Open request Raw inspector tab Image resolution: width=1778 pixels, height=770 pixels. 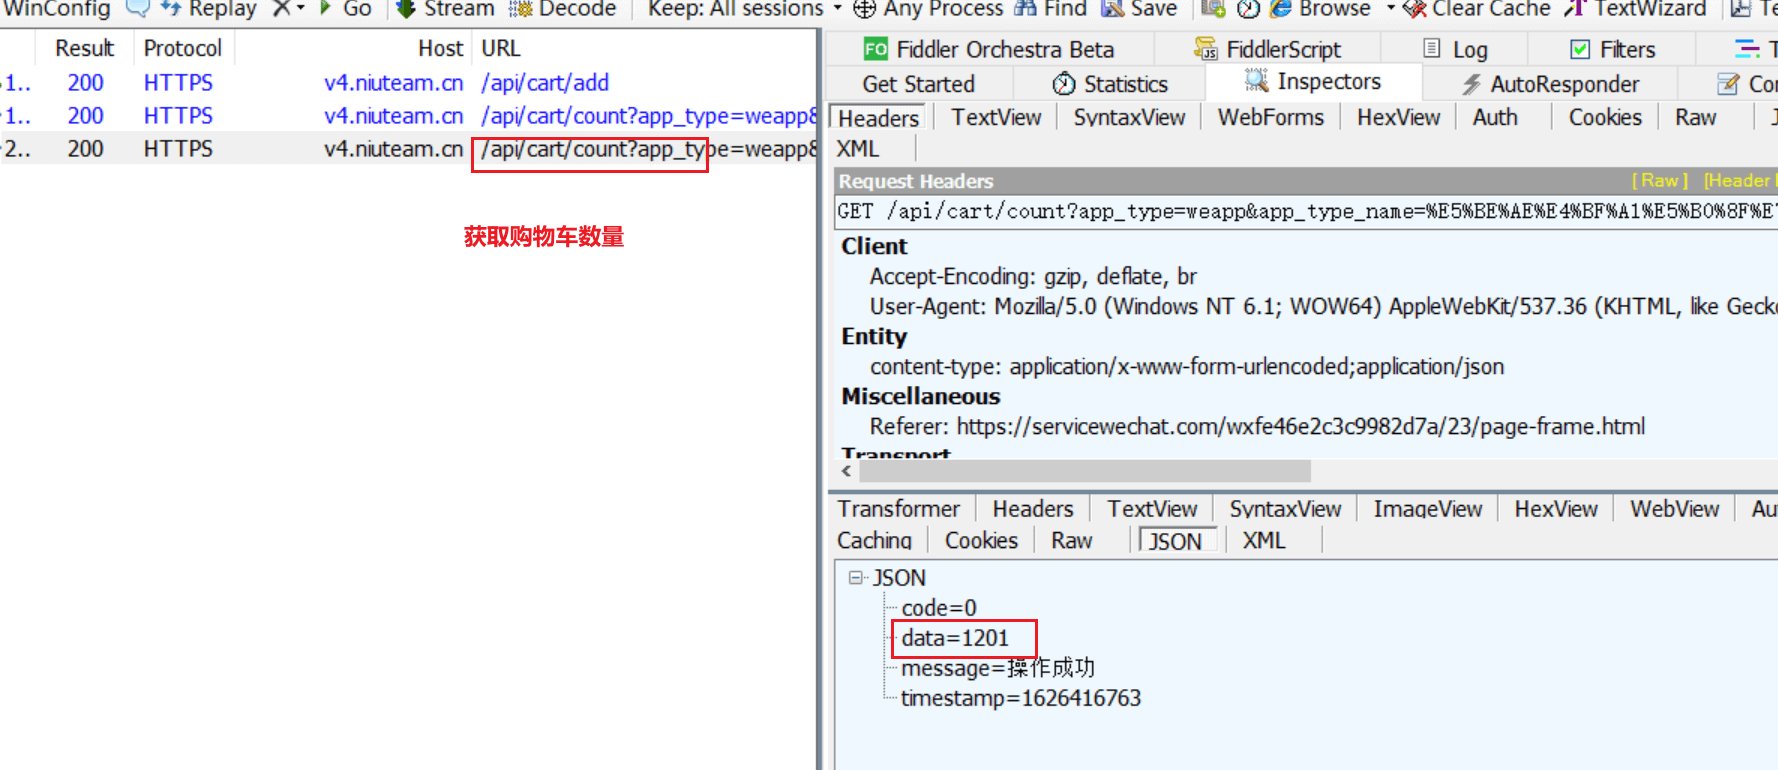[x=1696, y=118]
